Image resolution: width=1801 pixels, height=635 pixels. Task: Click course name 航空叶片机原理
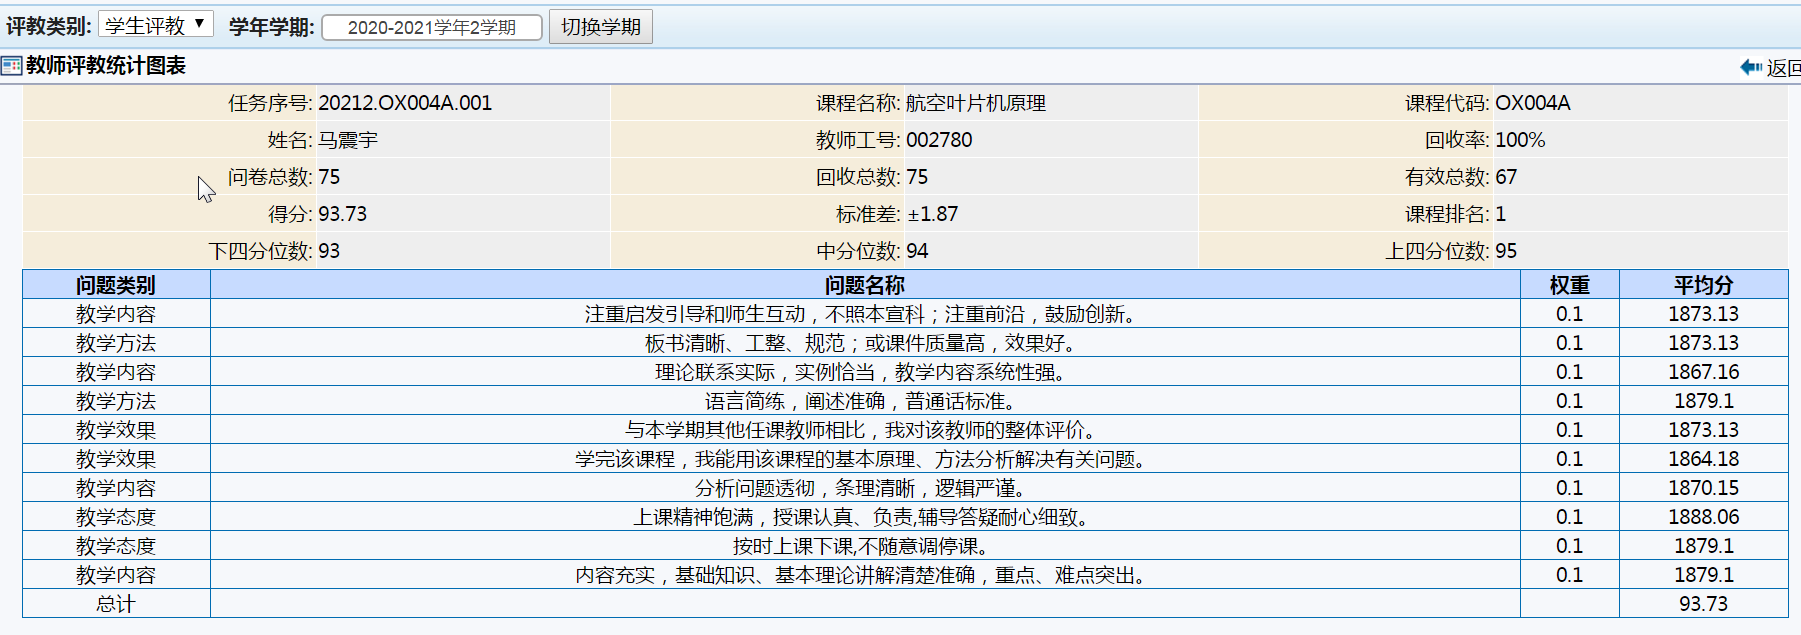tap(976, 103)
